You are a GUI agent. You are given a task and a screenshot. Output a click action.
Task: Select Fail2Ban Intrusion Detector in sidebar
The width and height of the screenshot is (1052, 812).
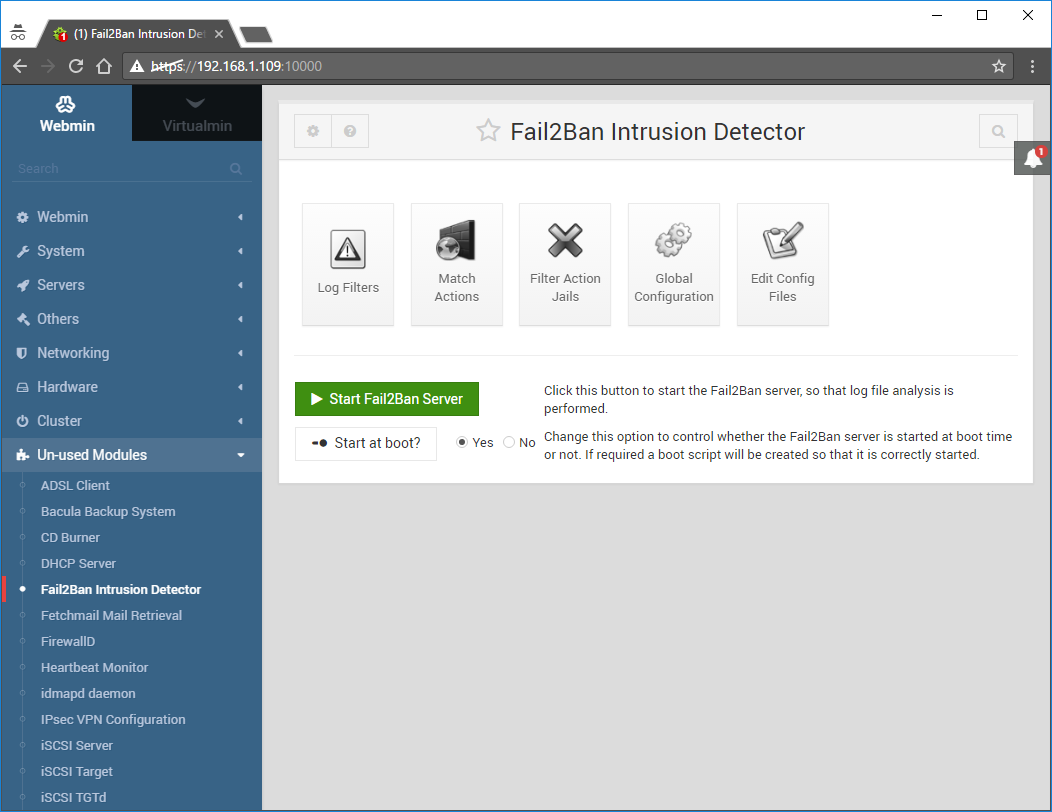[x=121, y=589]
